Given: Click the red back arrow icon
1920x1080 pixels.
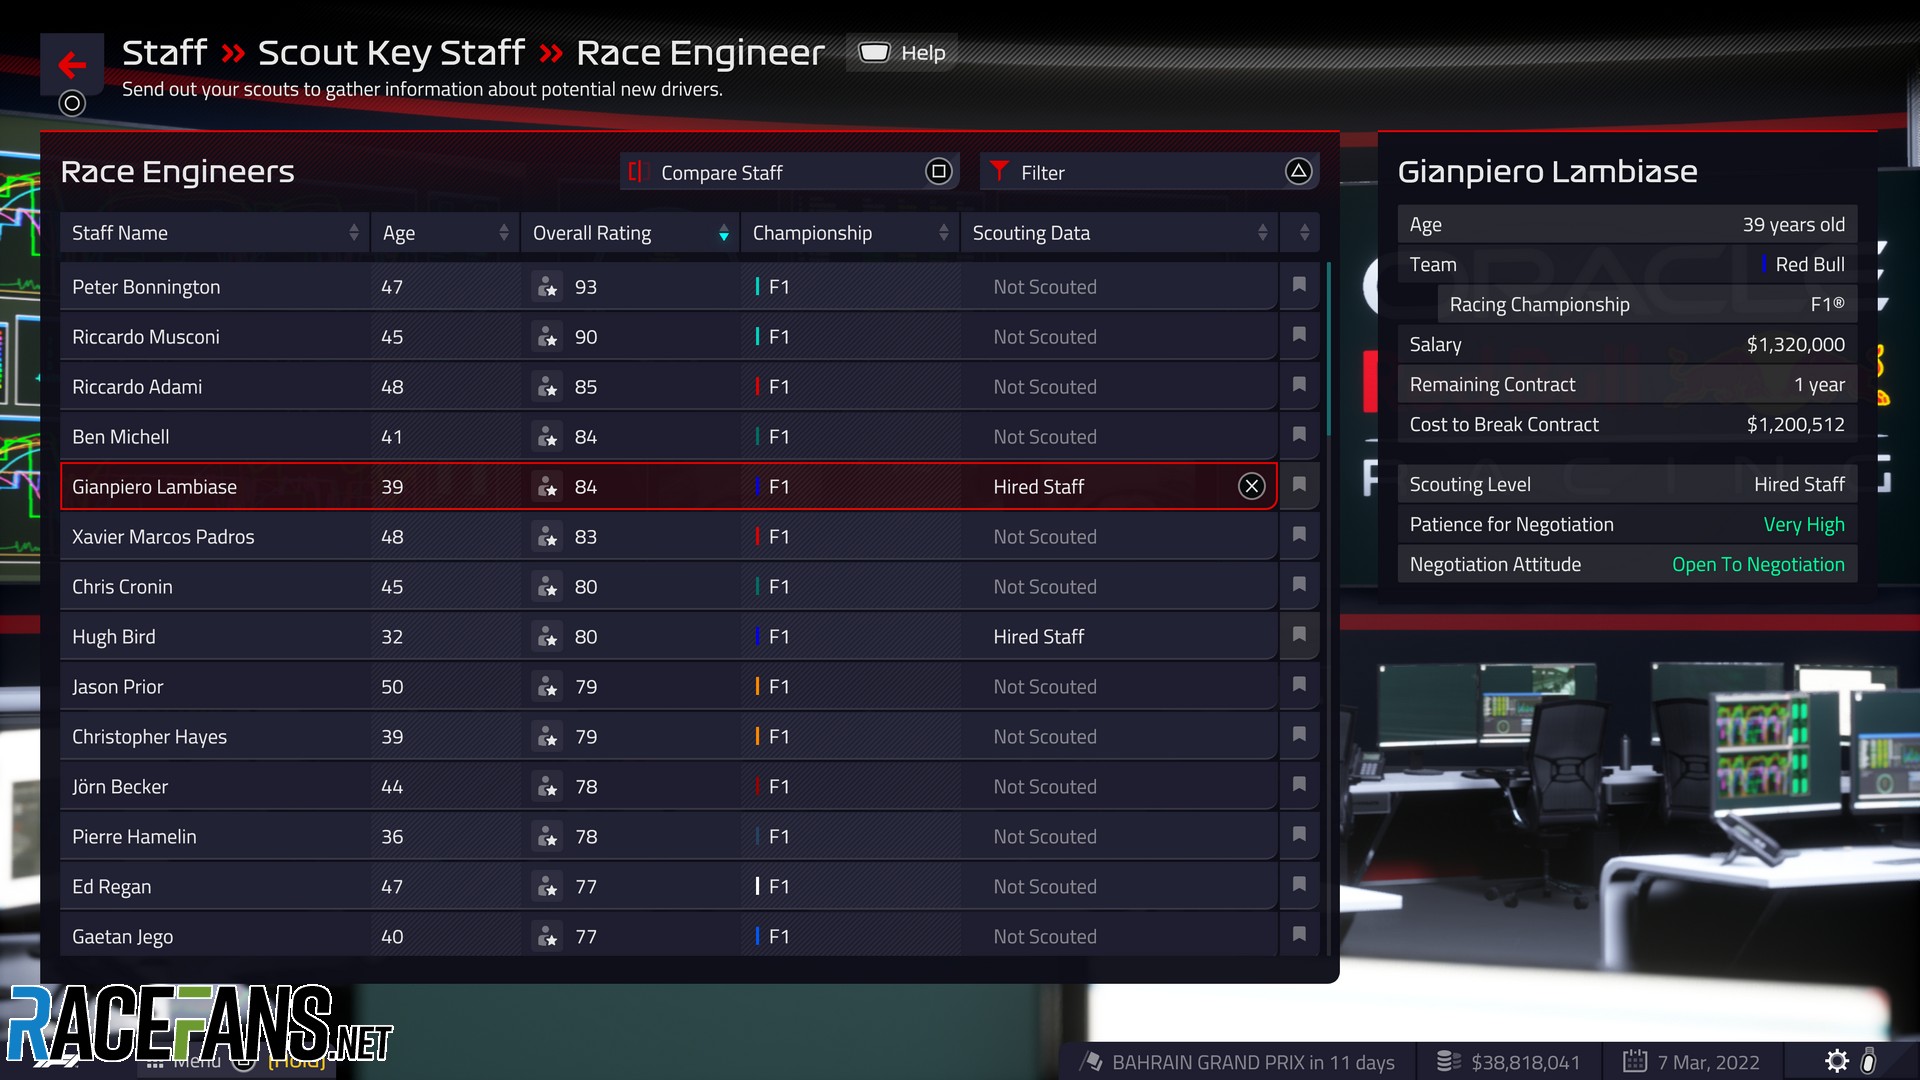Looking at the screenshot, I should (x=72, y=65).
